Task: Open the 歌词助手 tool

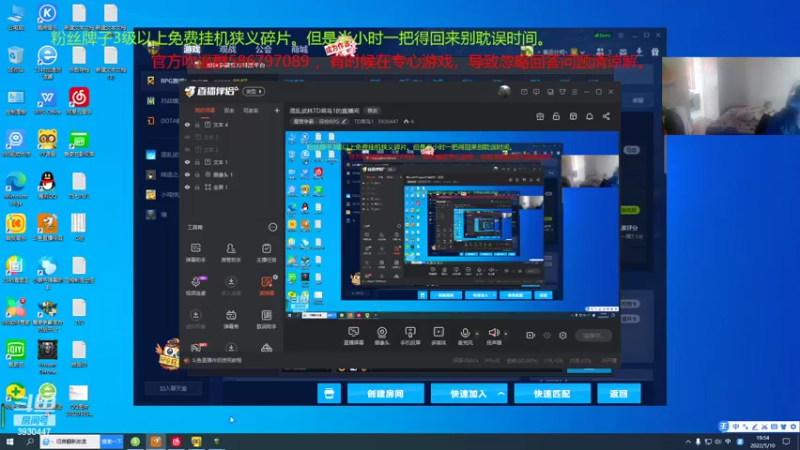Action: [266, 319]
